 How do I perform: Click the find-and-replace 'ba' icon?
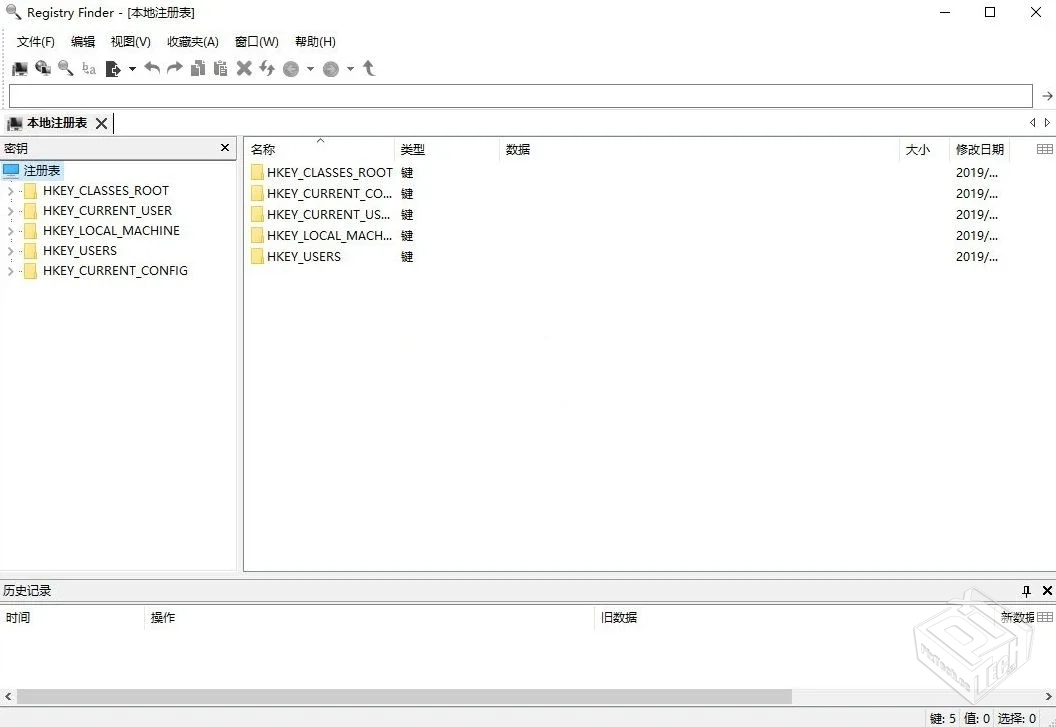tap(88, 68)
